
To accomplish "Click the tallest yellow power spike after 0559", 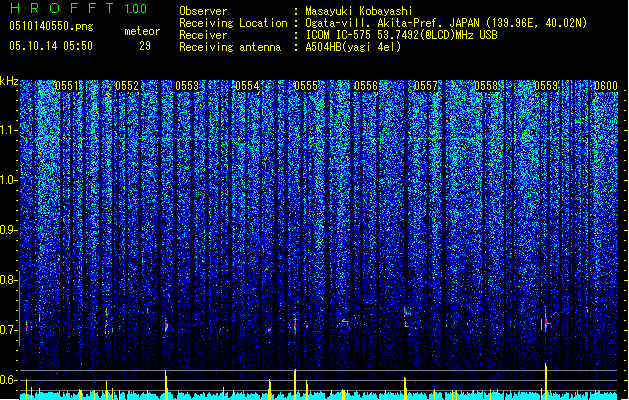I will tap(546, 381).
